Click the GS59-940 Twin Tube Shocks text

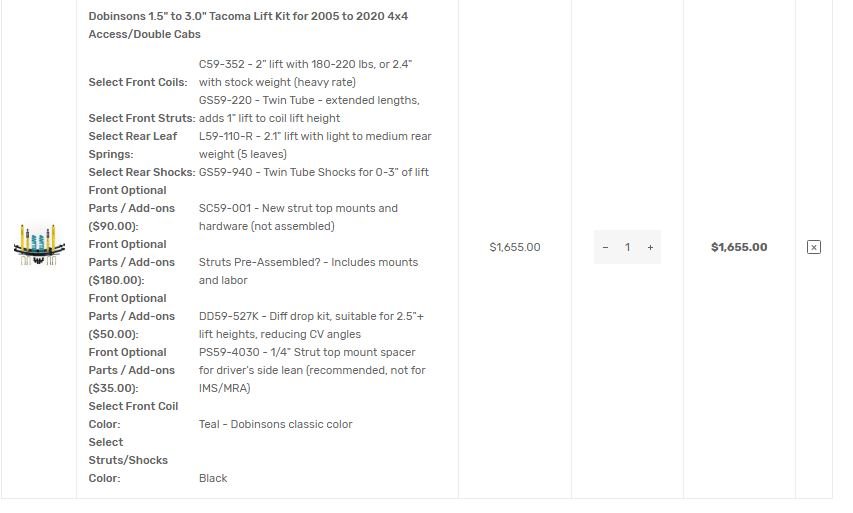[314, 172]
